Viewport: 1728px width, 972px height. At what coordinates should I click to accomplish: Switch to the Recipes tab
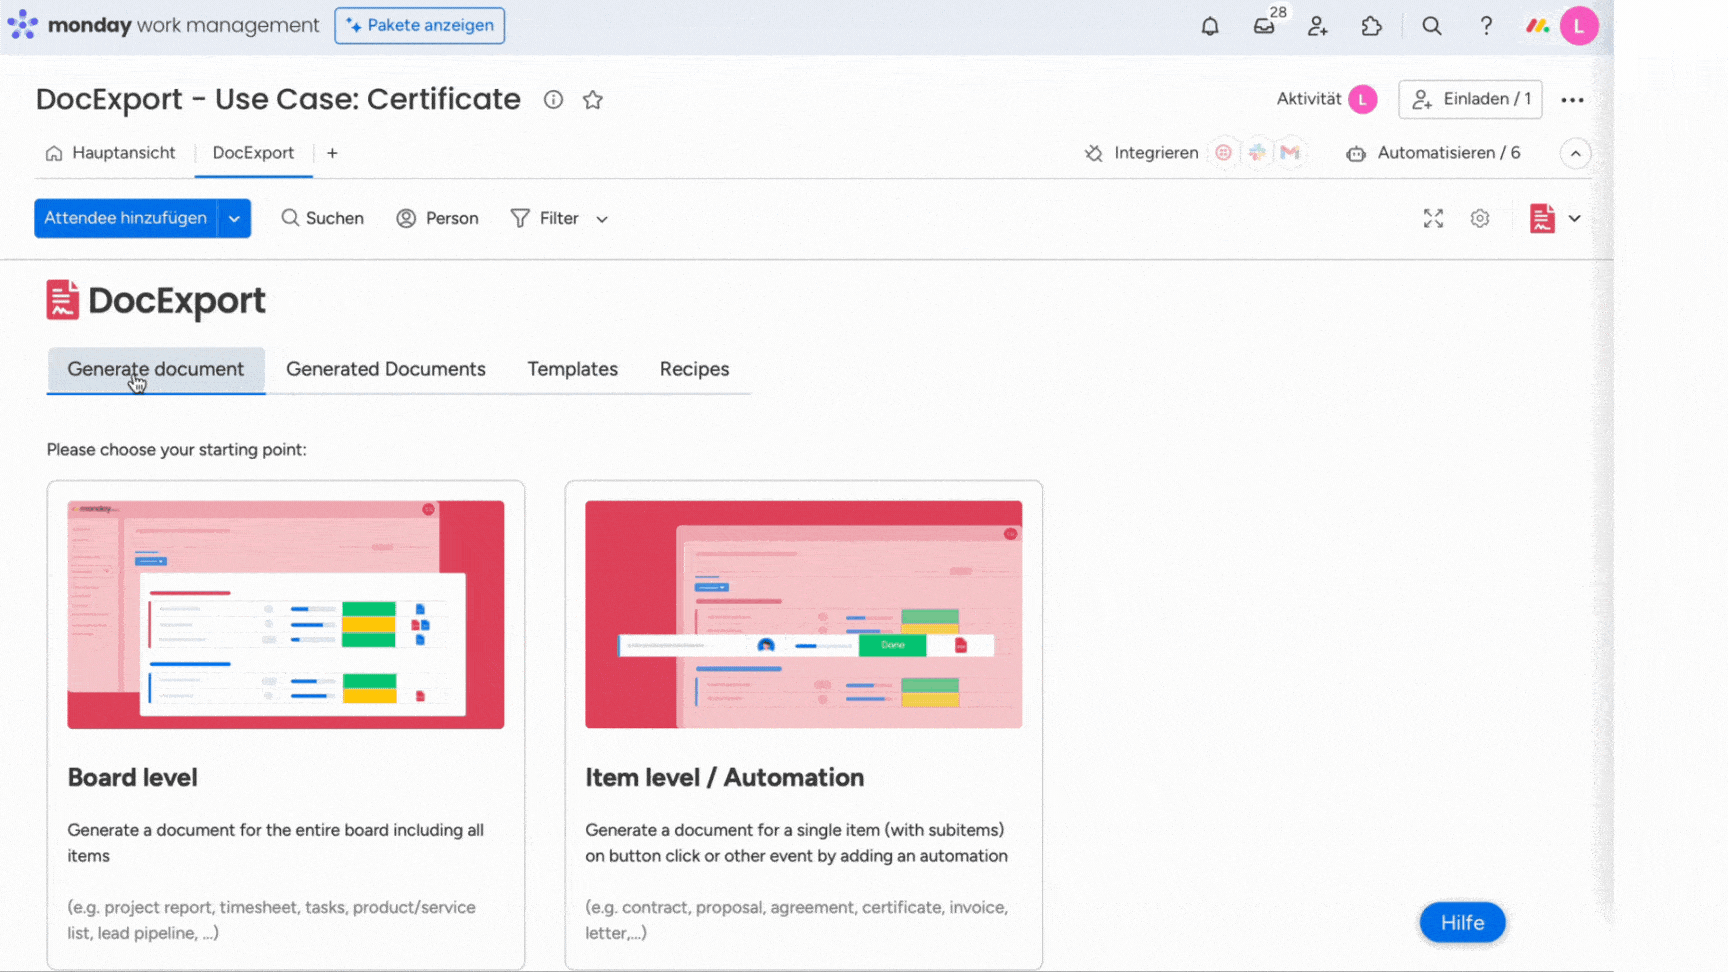pos(694,369)
